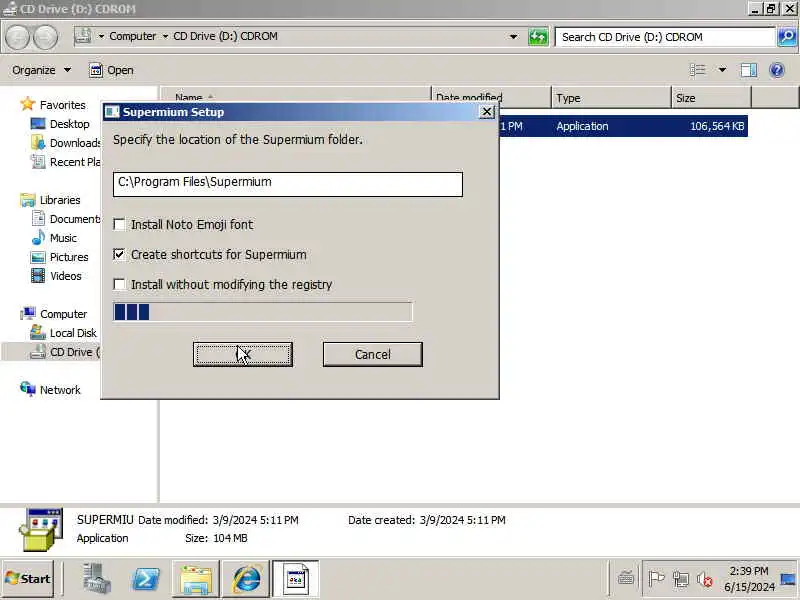Click the Action Center flag tray icon

(656, 579)
